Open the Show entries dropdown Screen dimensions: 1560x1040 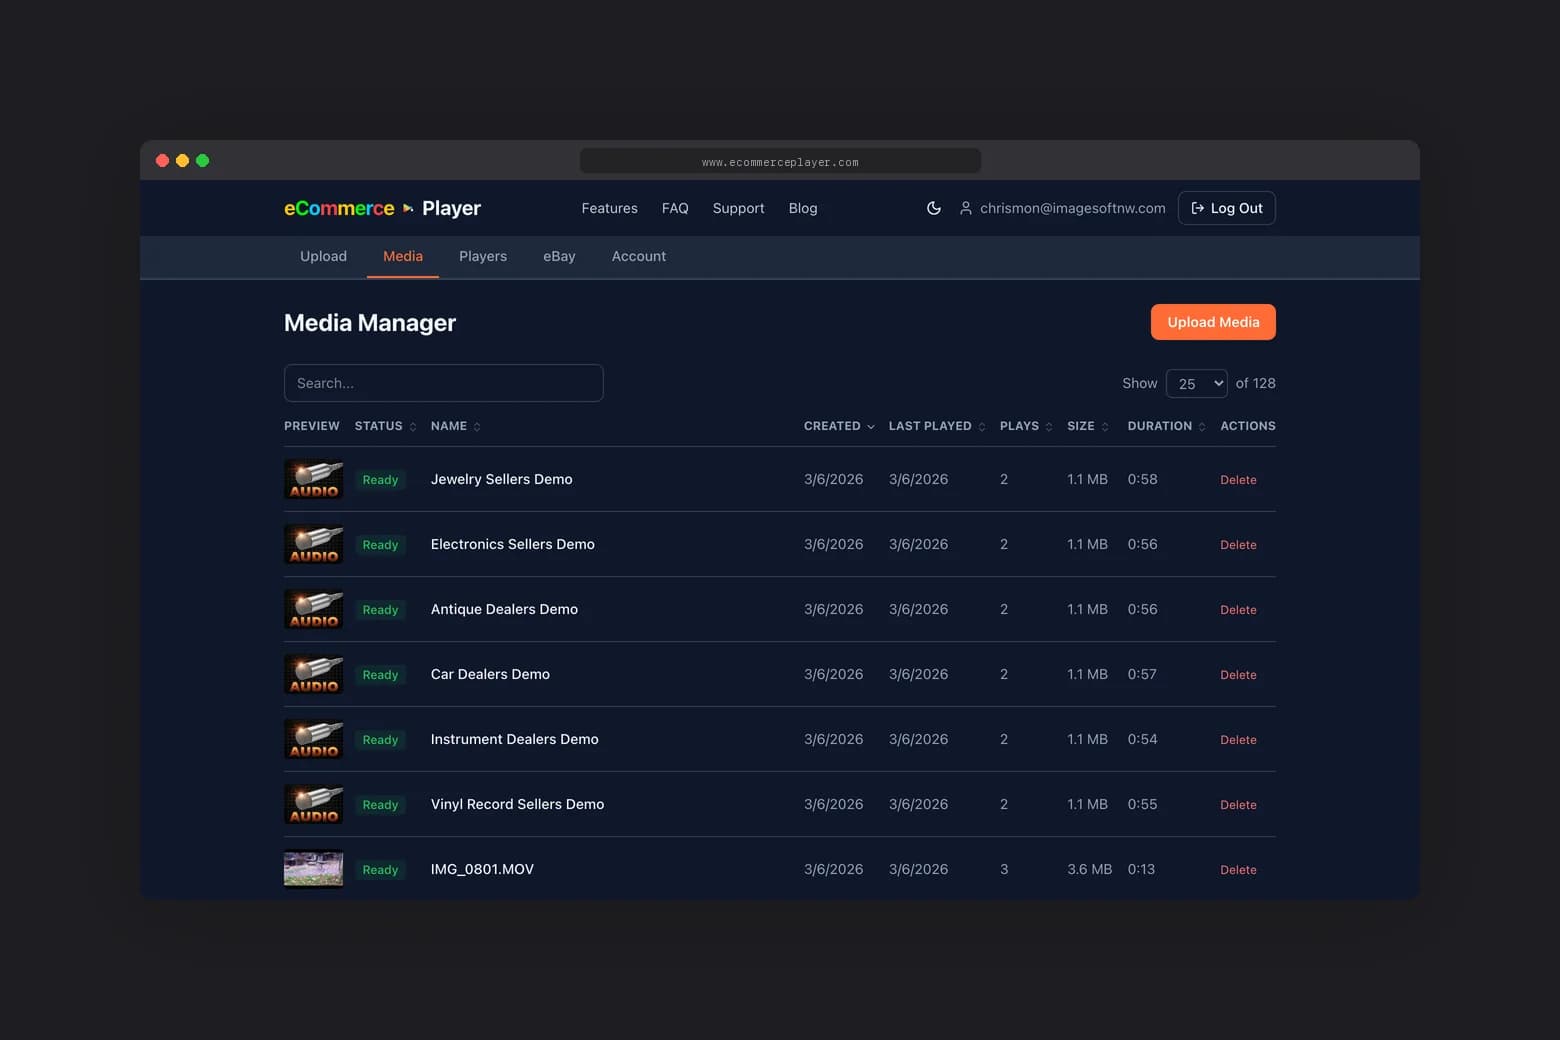[1196, 383]
